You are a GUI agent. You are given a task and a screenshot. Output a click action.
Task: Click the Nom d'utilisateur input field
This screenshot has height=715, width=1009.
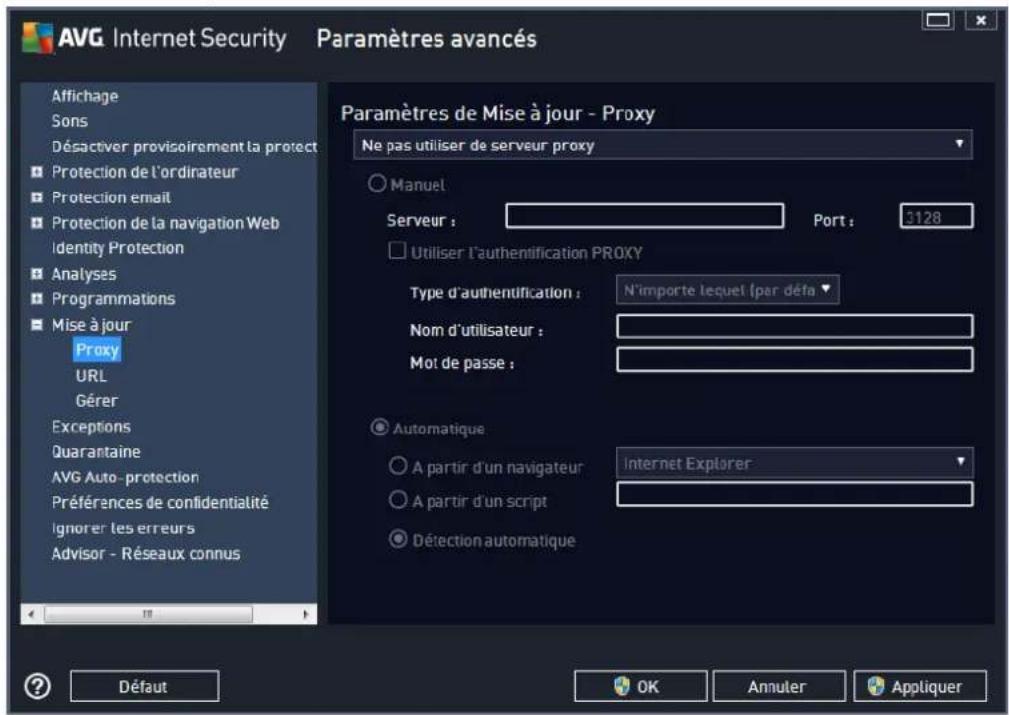(795, 326)
